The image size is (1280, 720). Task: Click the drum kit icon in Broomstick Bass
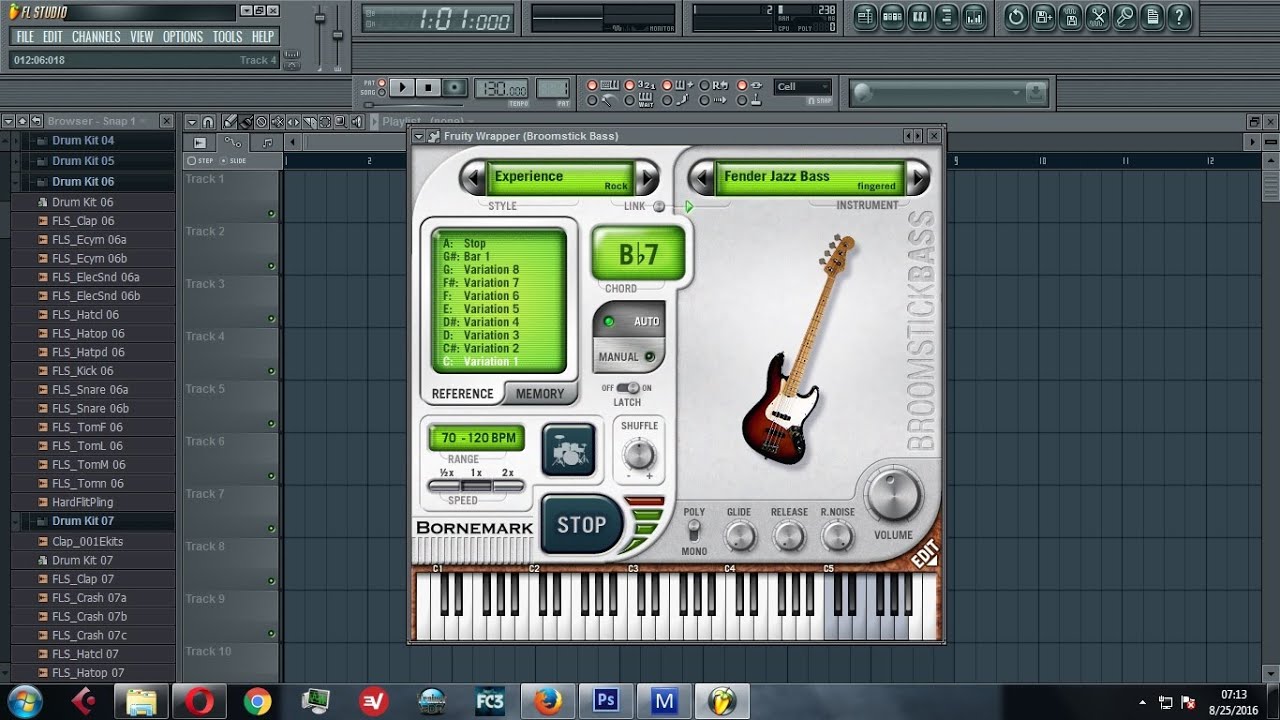pyautogui.click(x=569, y=450)
